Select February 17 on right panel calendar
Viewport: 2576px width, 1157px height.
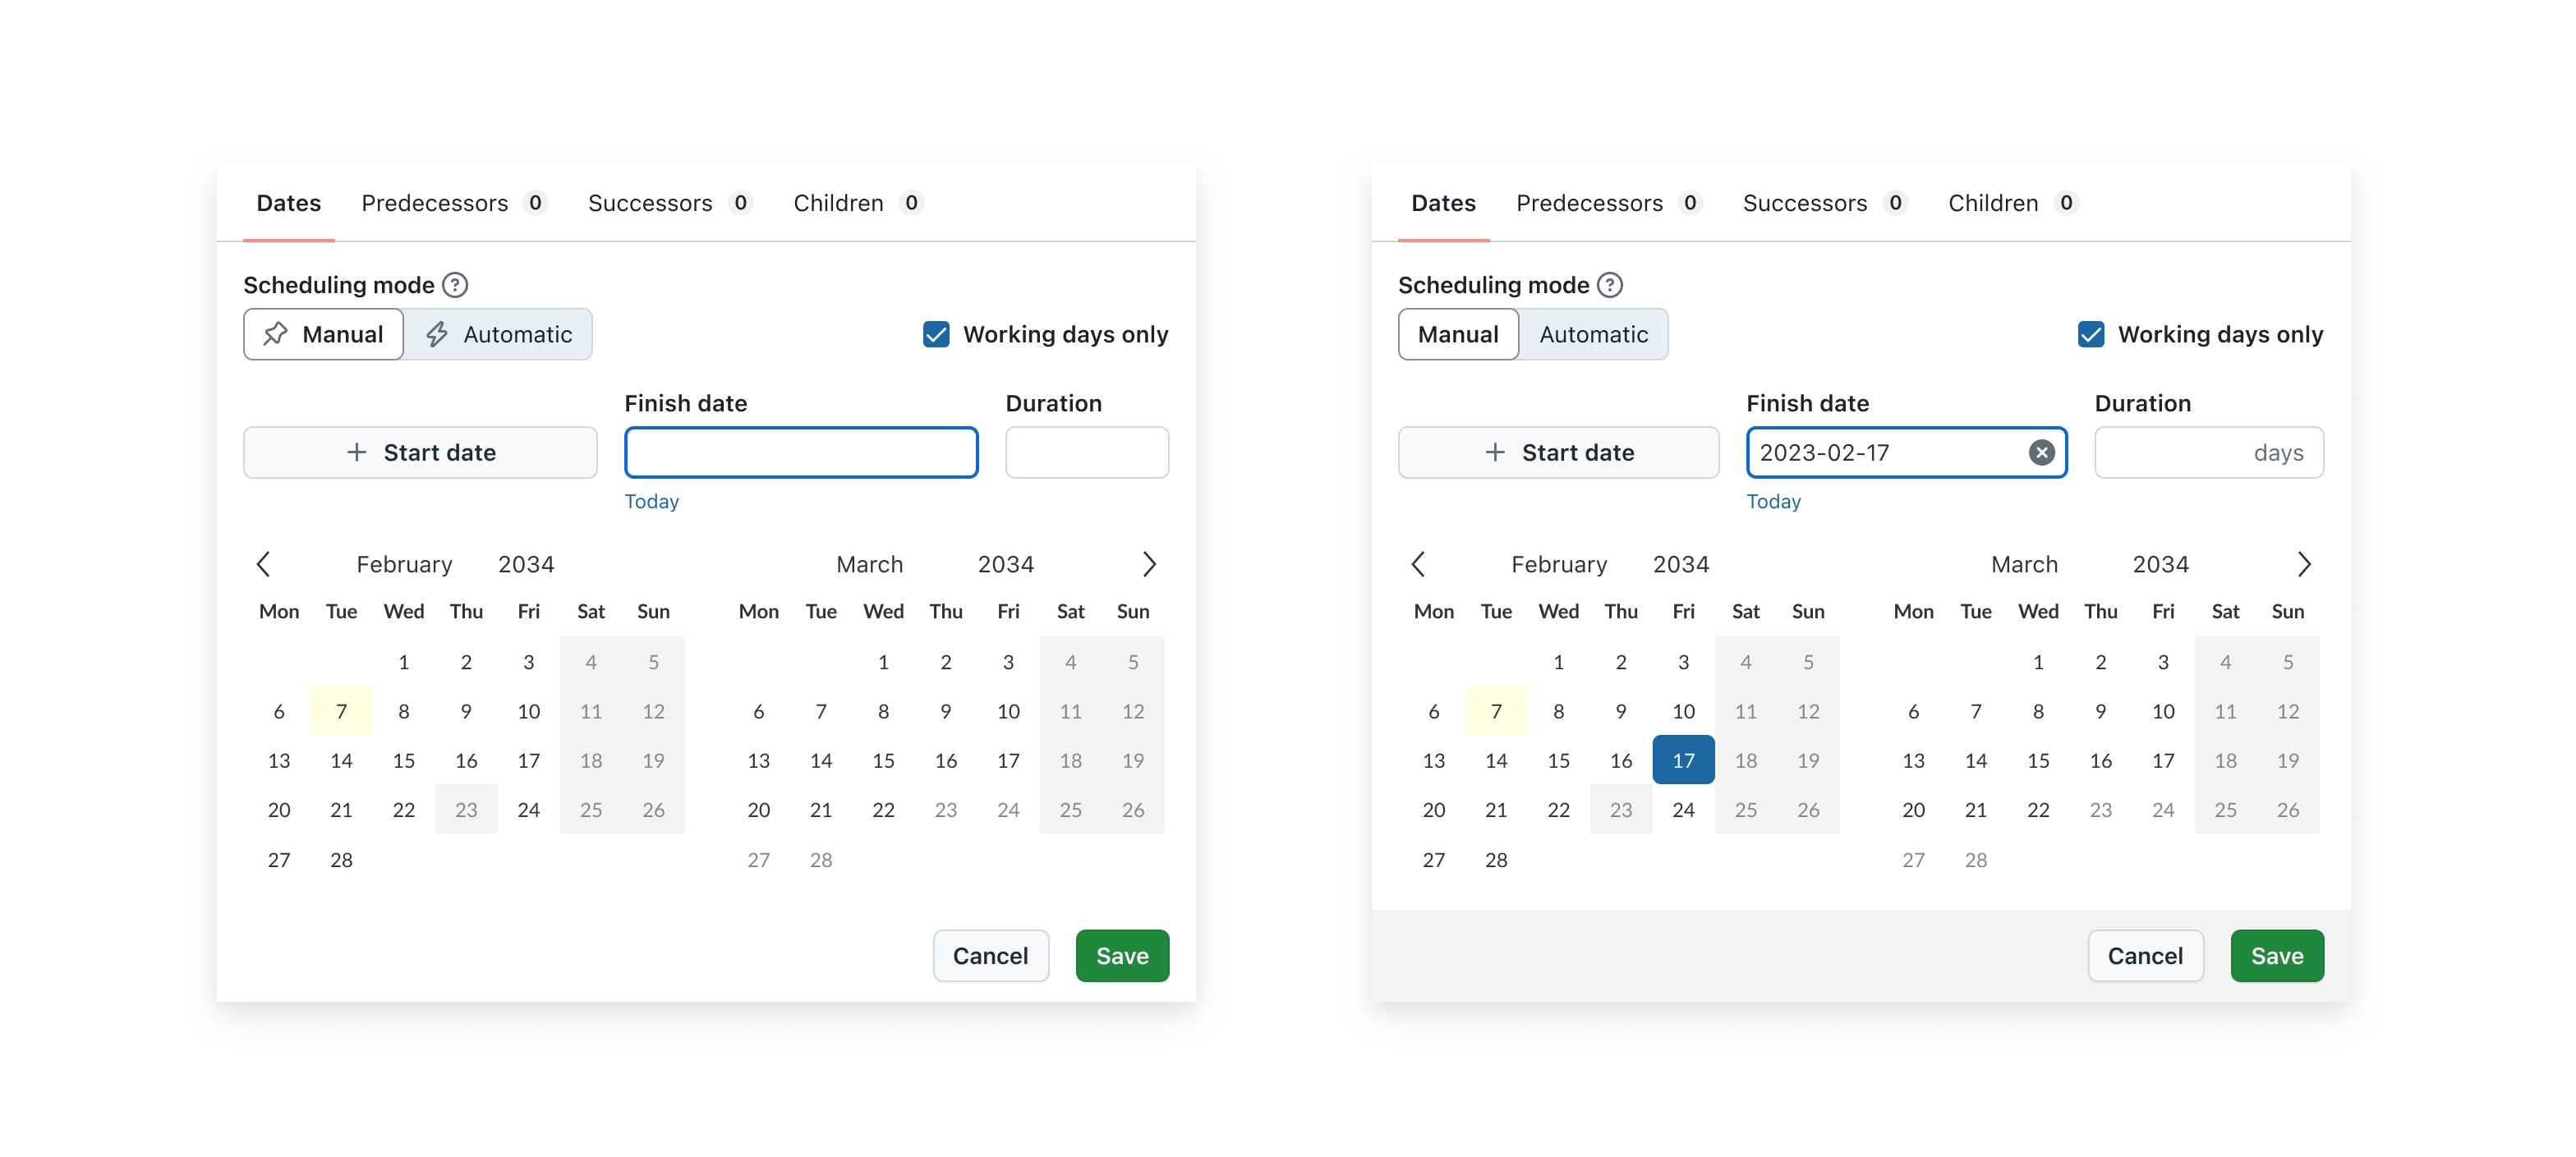click(x=1681, y=760)
